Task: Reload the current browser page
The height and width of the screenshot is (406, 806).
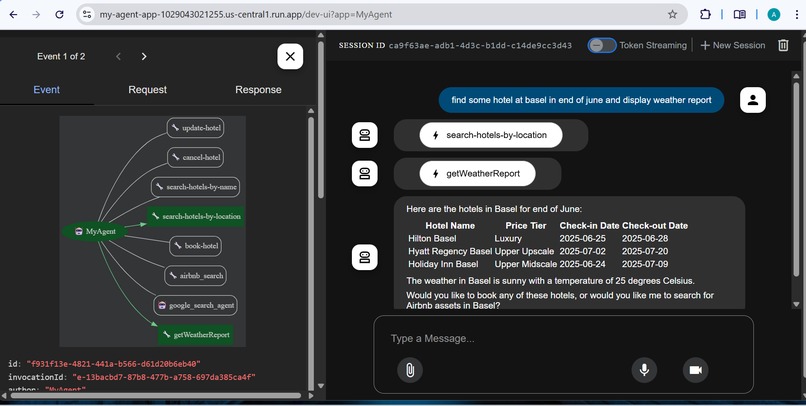Action: 59,14
